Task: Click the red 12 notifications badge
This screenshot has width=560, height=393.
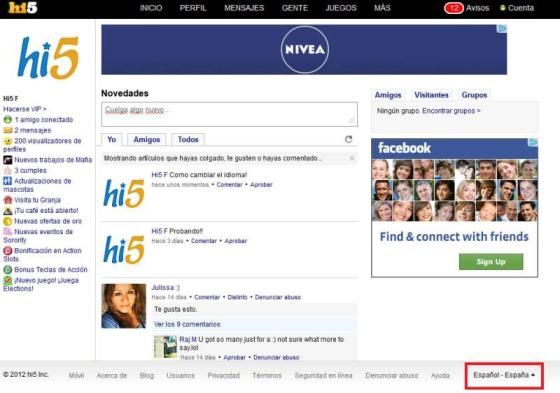Action: coord(454,8)
